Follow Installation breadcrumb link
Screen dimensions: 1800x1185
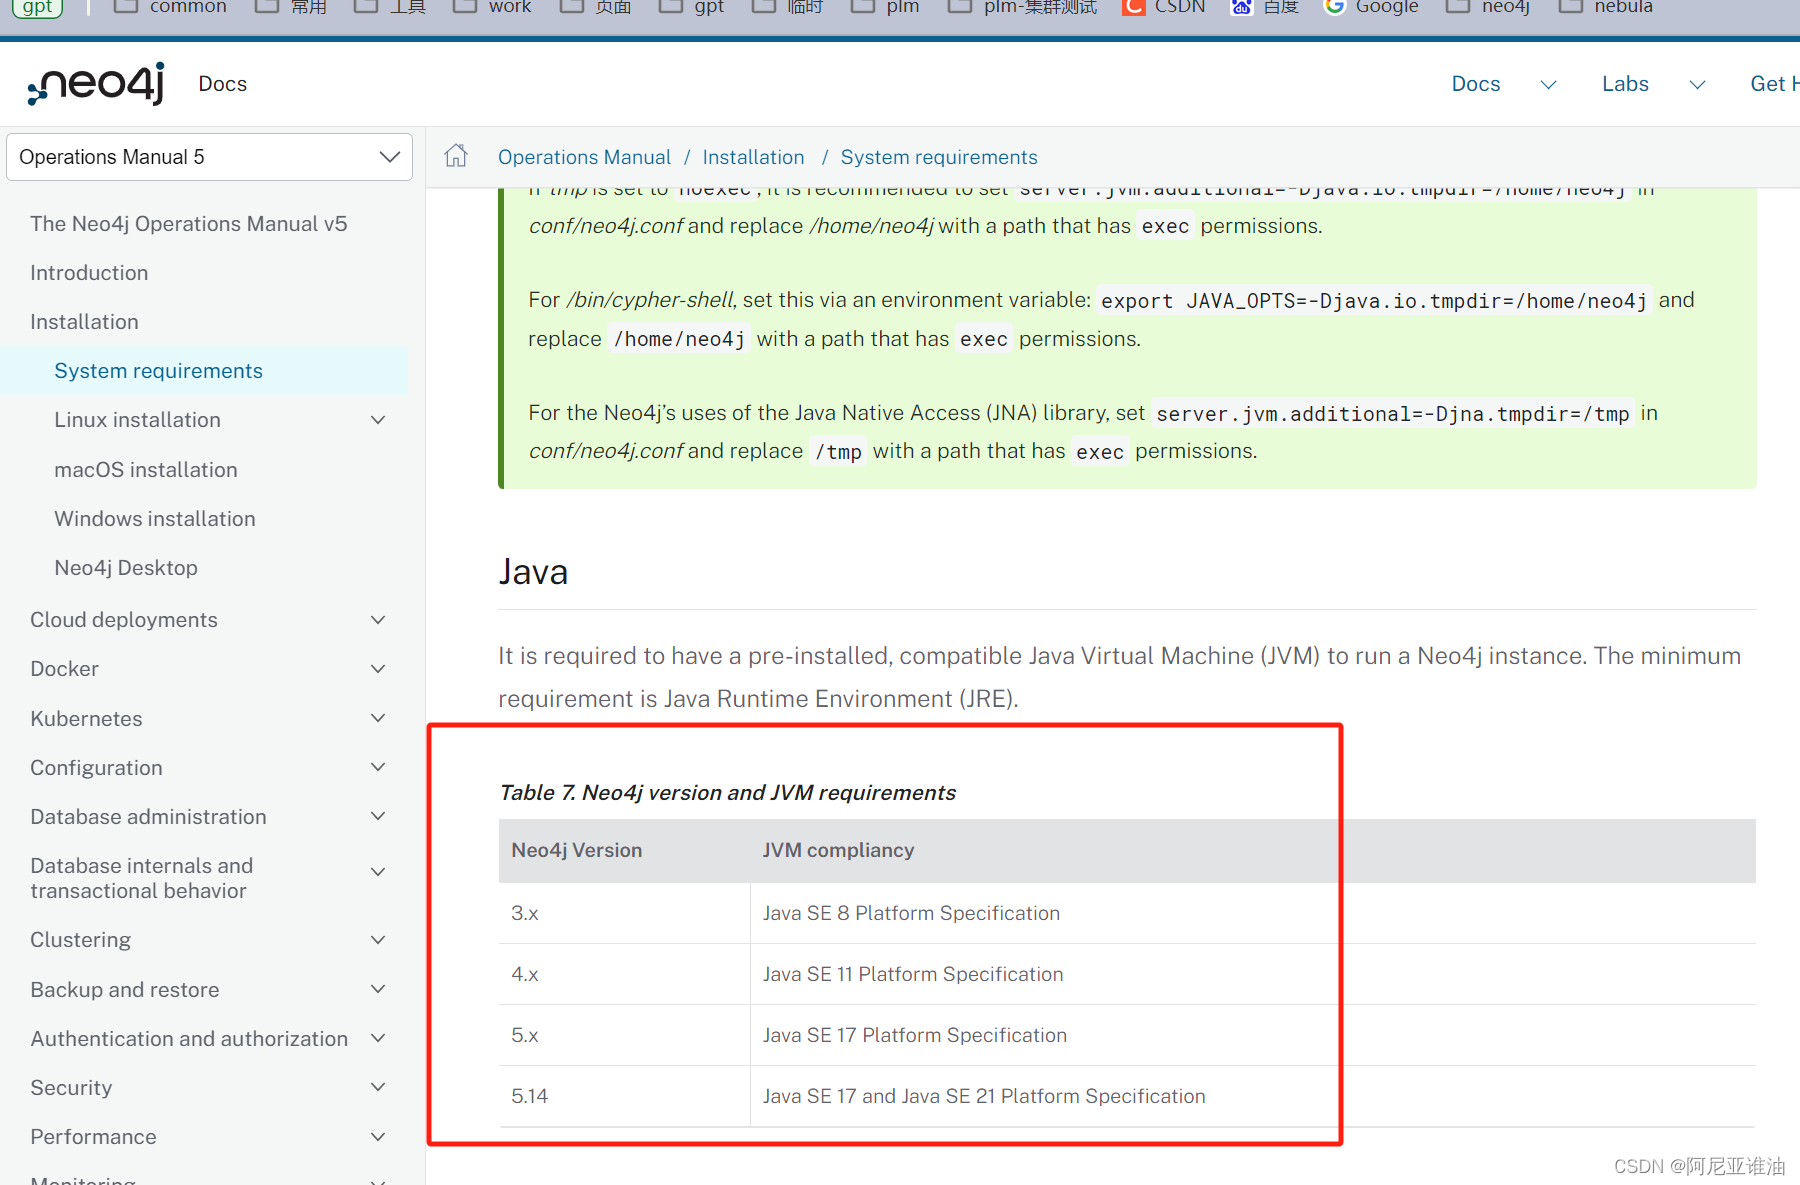[x=753, y=157]
